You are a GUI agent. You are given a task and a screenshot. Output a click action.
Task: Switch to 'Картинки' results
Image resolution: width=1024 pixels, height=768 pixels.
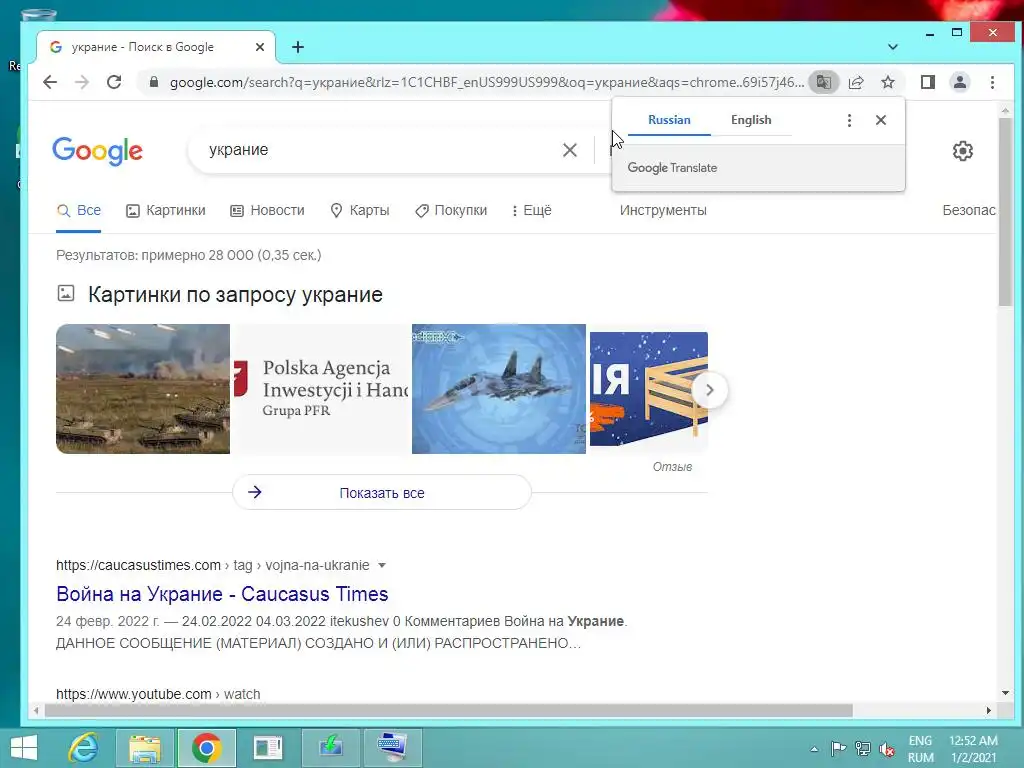tap(165, 210)
